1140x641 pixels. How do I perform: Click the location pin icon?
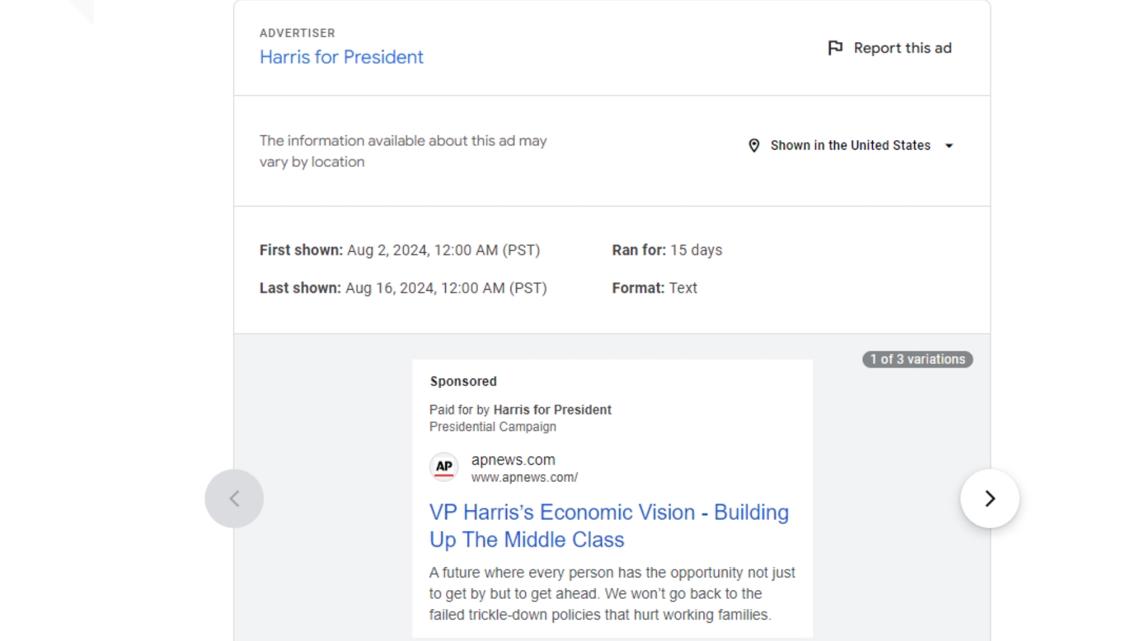coord(754,145)
